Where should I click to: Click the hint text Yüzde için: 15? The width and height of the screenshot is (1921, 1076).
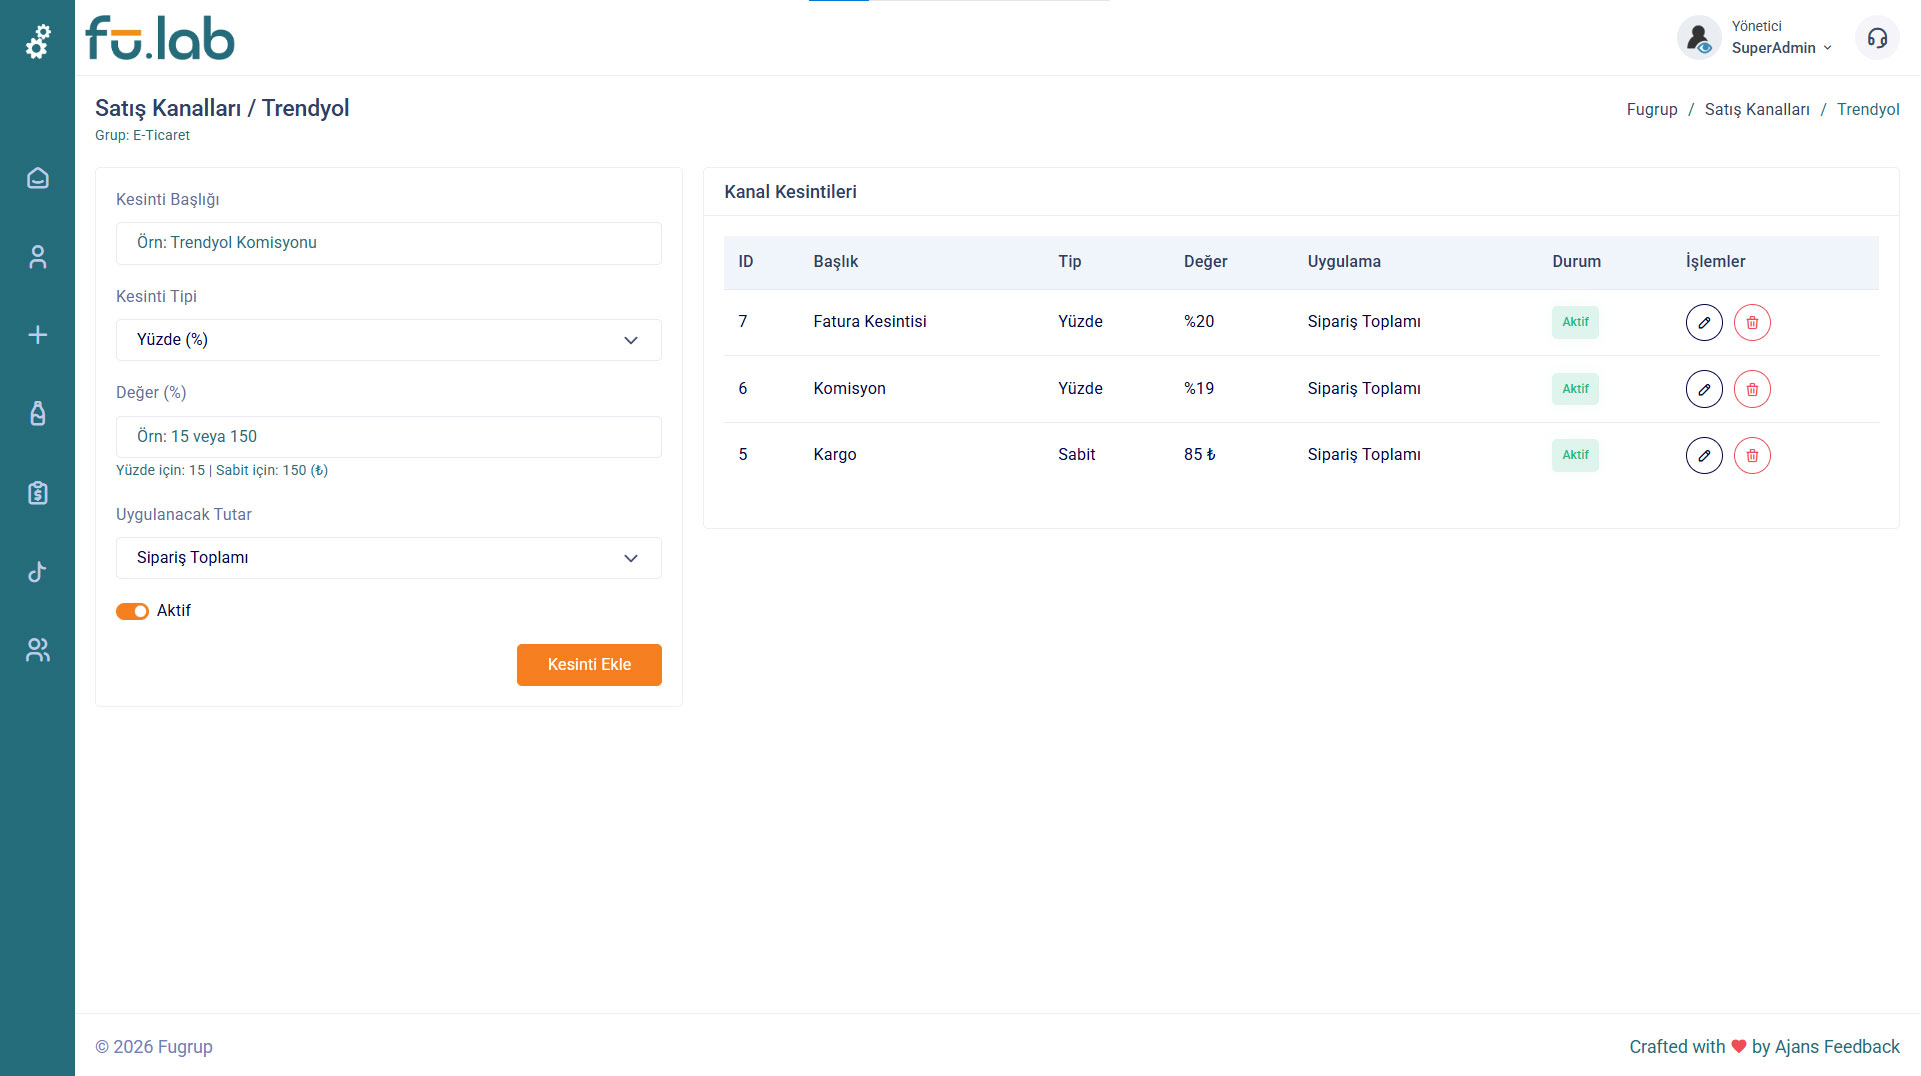pyautogui.click(x=160, y=471)
